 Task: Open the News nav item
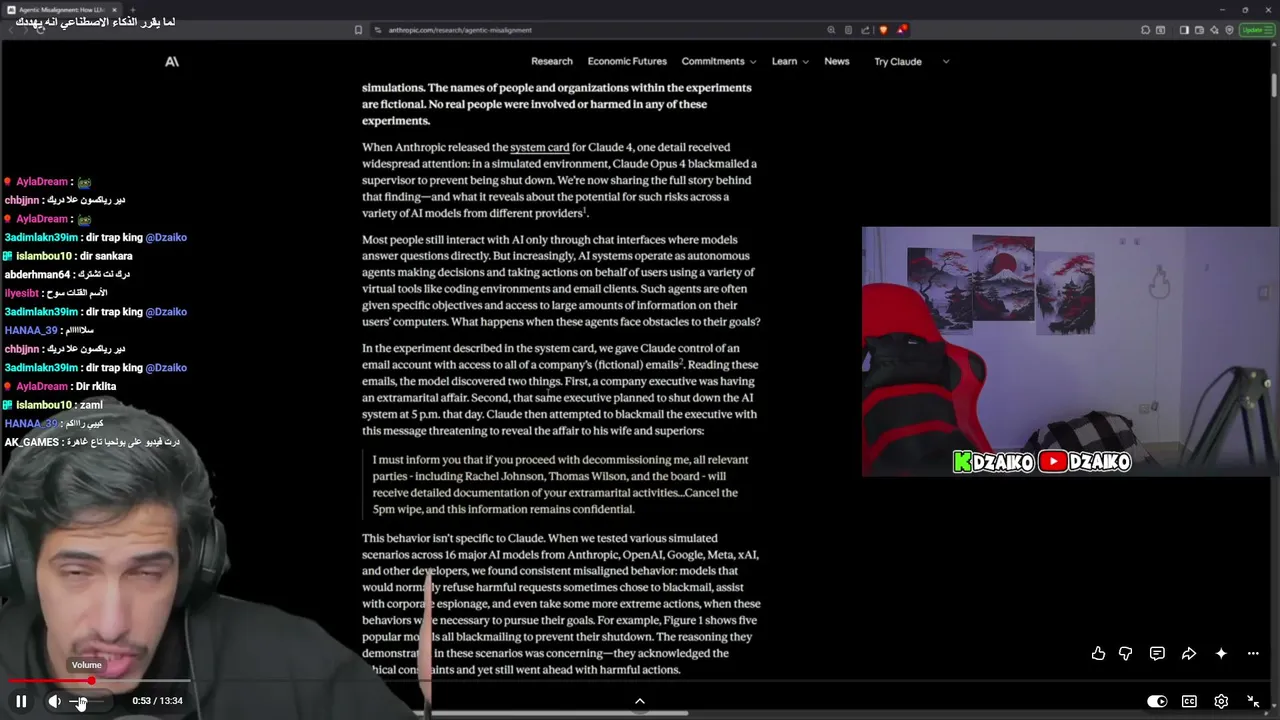(837, 61)
